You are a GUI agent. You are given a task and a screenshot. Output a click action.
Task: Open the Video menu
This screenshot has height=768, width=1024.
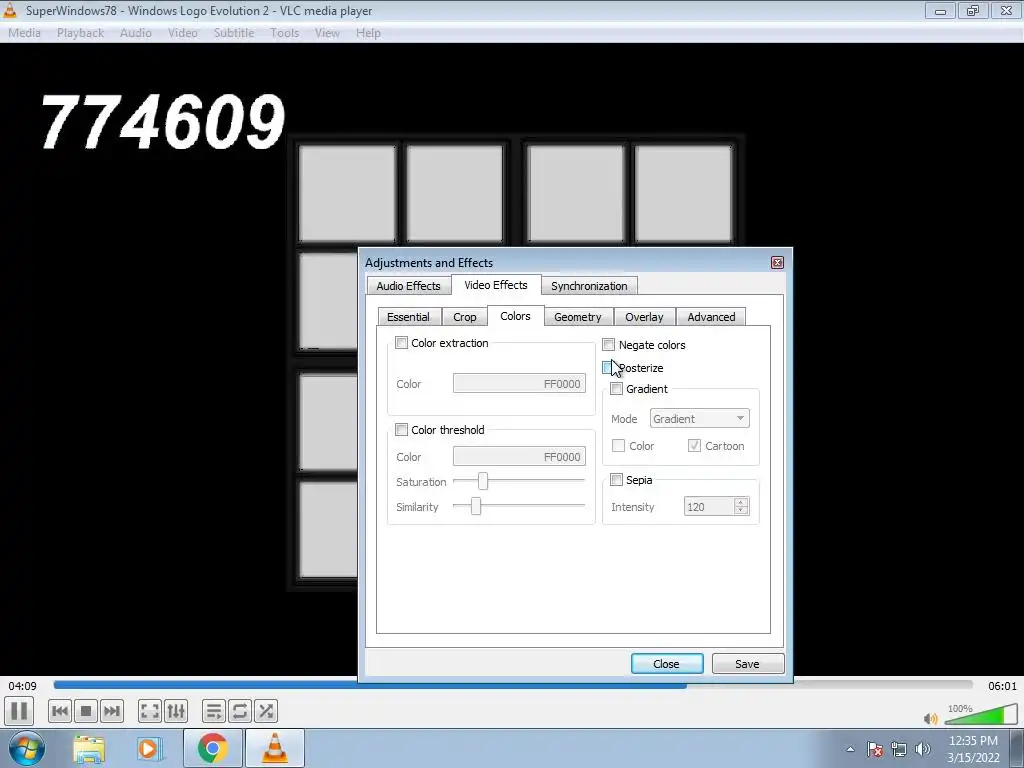182,33
